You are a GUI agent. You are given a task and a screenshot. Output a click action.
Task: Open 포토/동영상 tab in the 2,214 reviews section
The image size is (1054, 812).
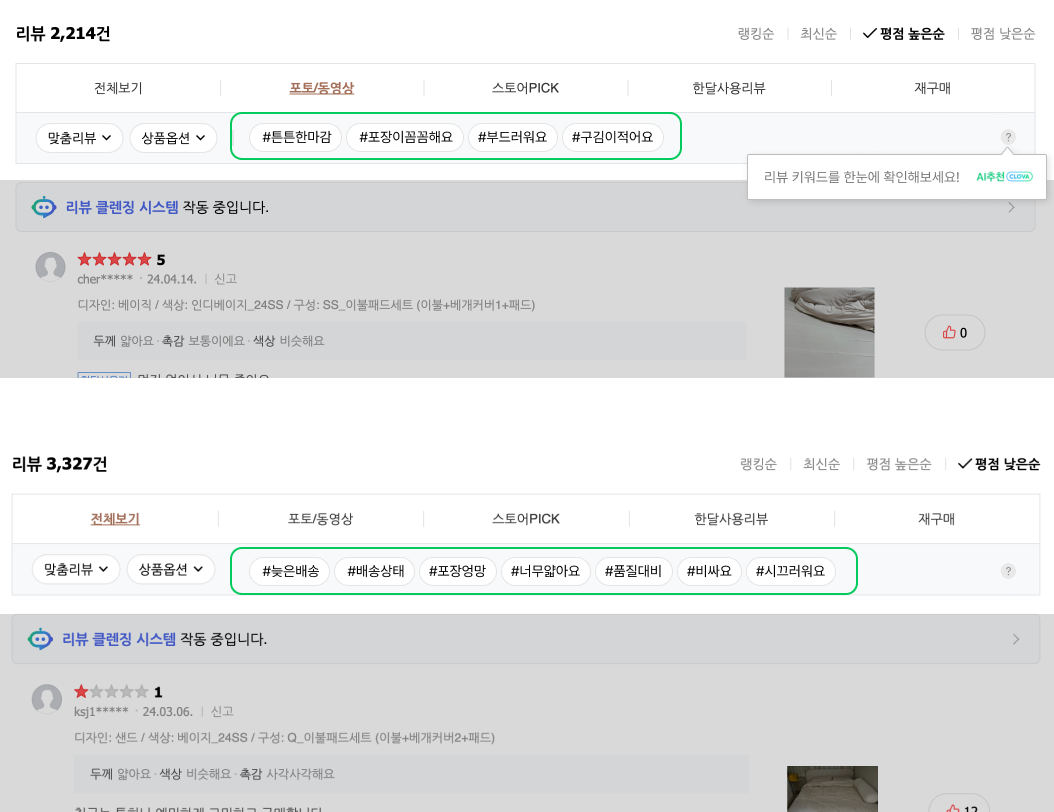point(321,88)
